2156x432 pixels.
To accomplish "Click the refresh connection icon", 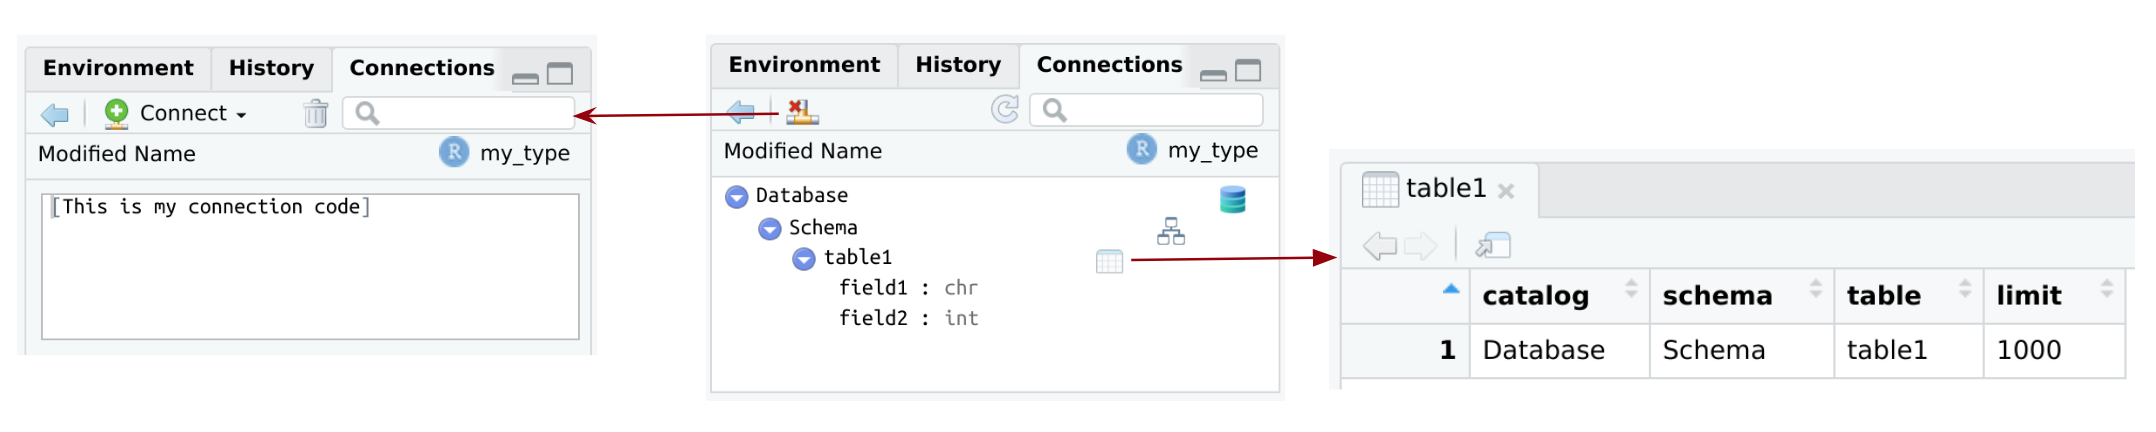I will coord(1004,109).
